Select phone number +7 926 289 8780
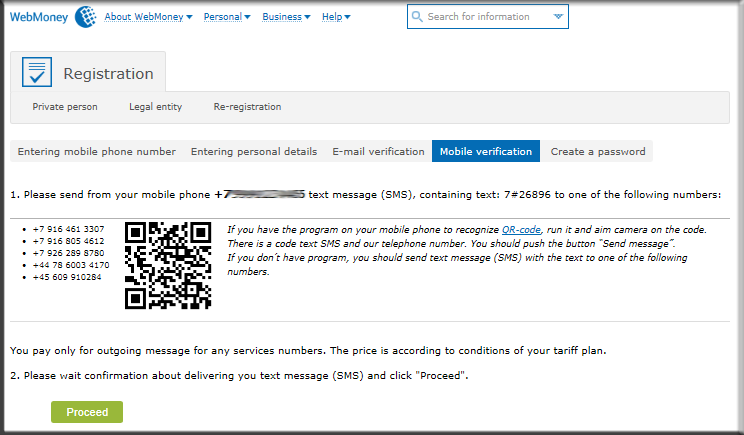 coord(68,253)
